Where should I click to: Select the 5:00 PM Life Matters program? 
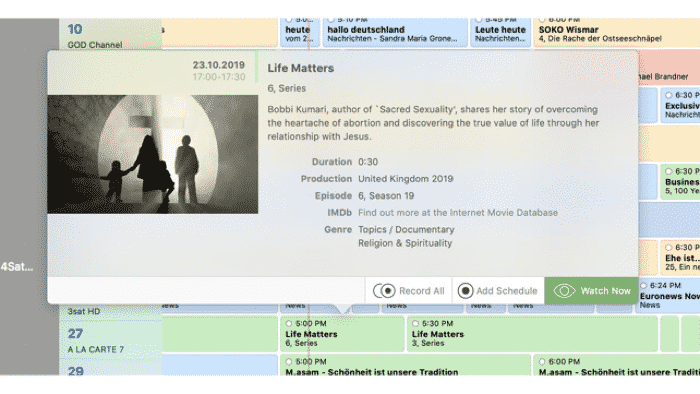pyautogui.click(x=342, y=334)
